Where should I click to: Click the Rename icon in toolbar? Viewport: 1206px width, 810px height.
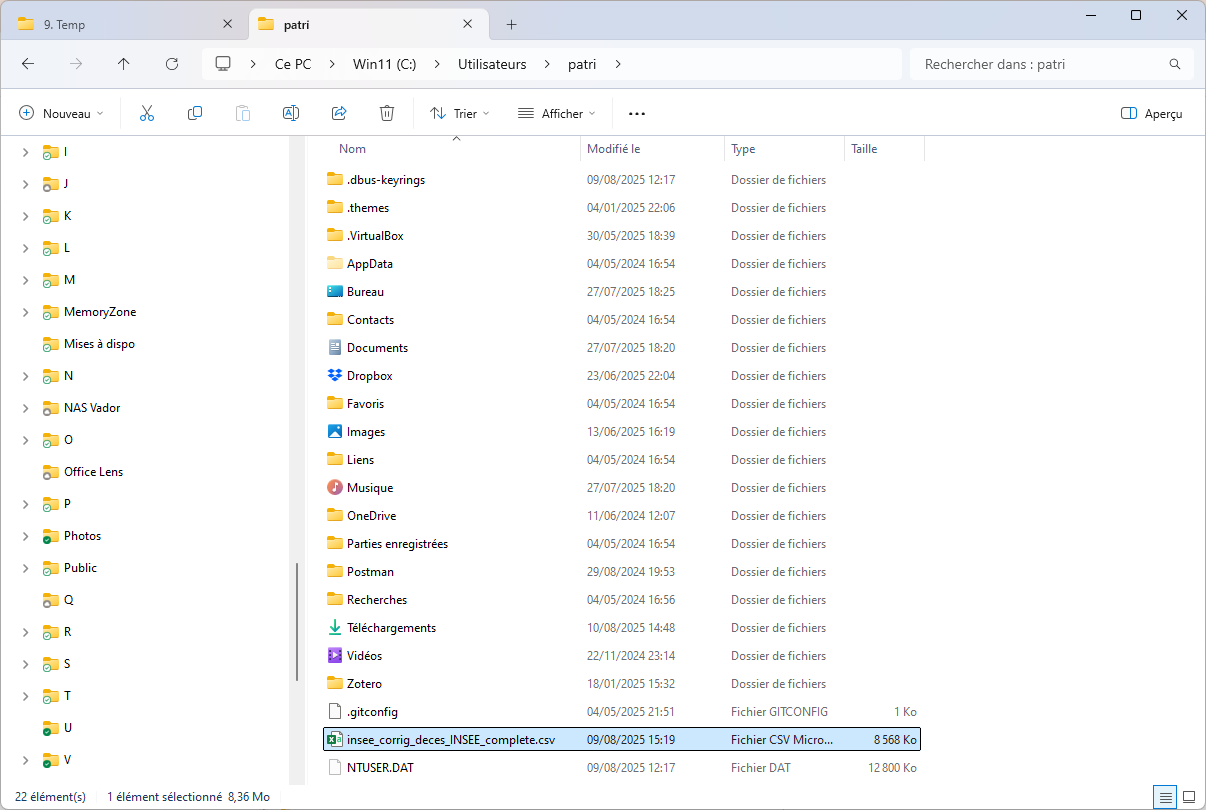(291, 113)
